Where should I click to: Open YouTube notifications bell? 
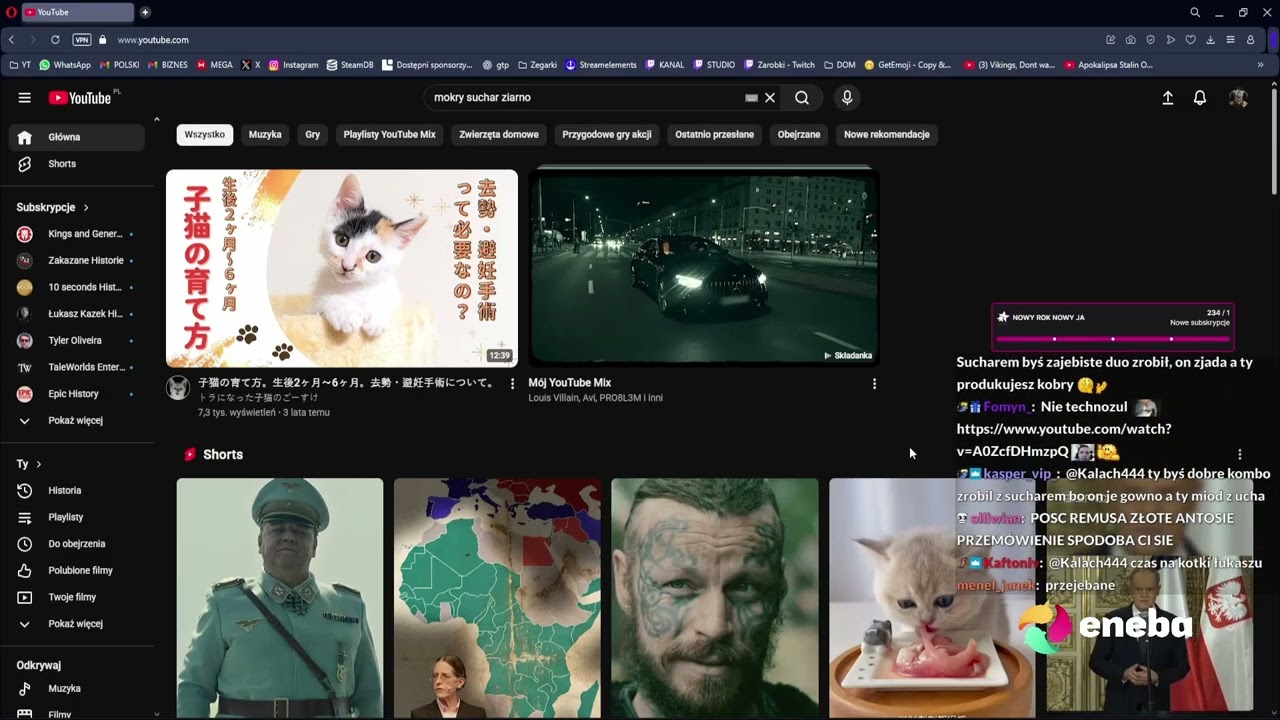[x=1200, y=98]
